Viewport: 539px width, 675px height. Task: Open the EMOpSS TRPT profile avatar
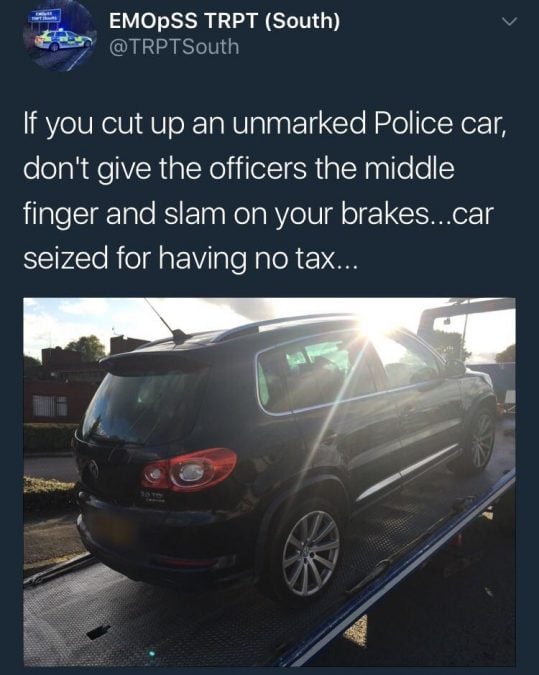tap(60, 38)
